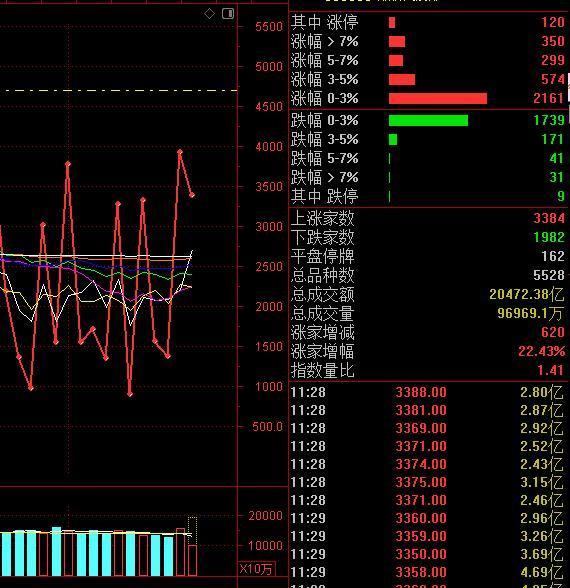
Task: Select the tick row with price 3350.00
Action: click(x=428, y=554)
